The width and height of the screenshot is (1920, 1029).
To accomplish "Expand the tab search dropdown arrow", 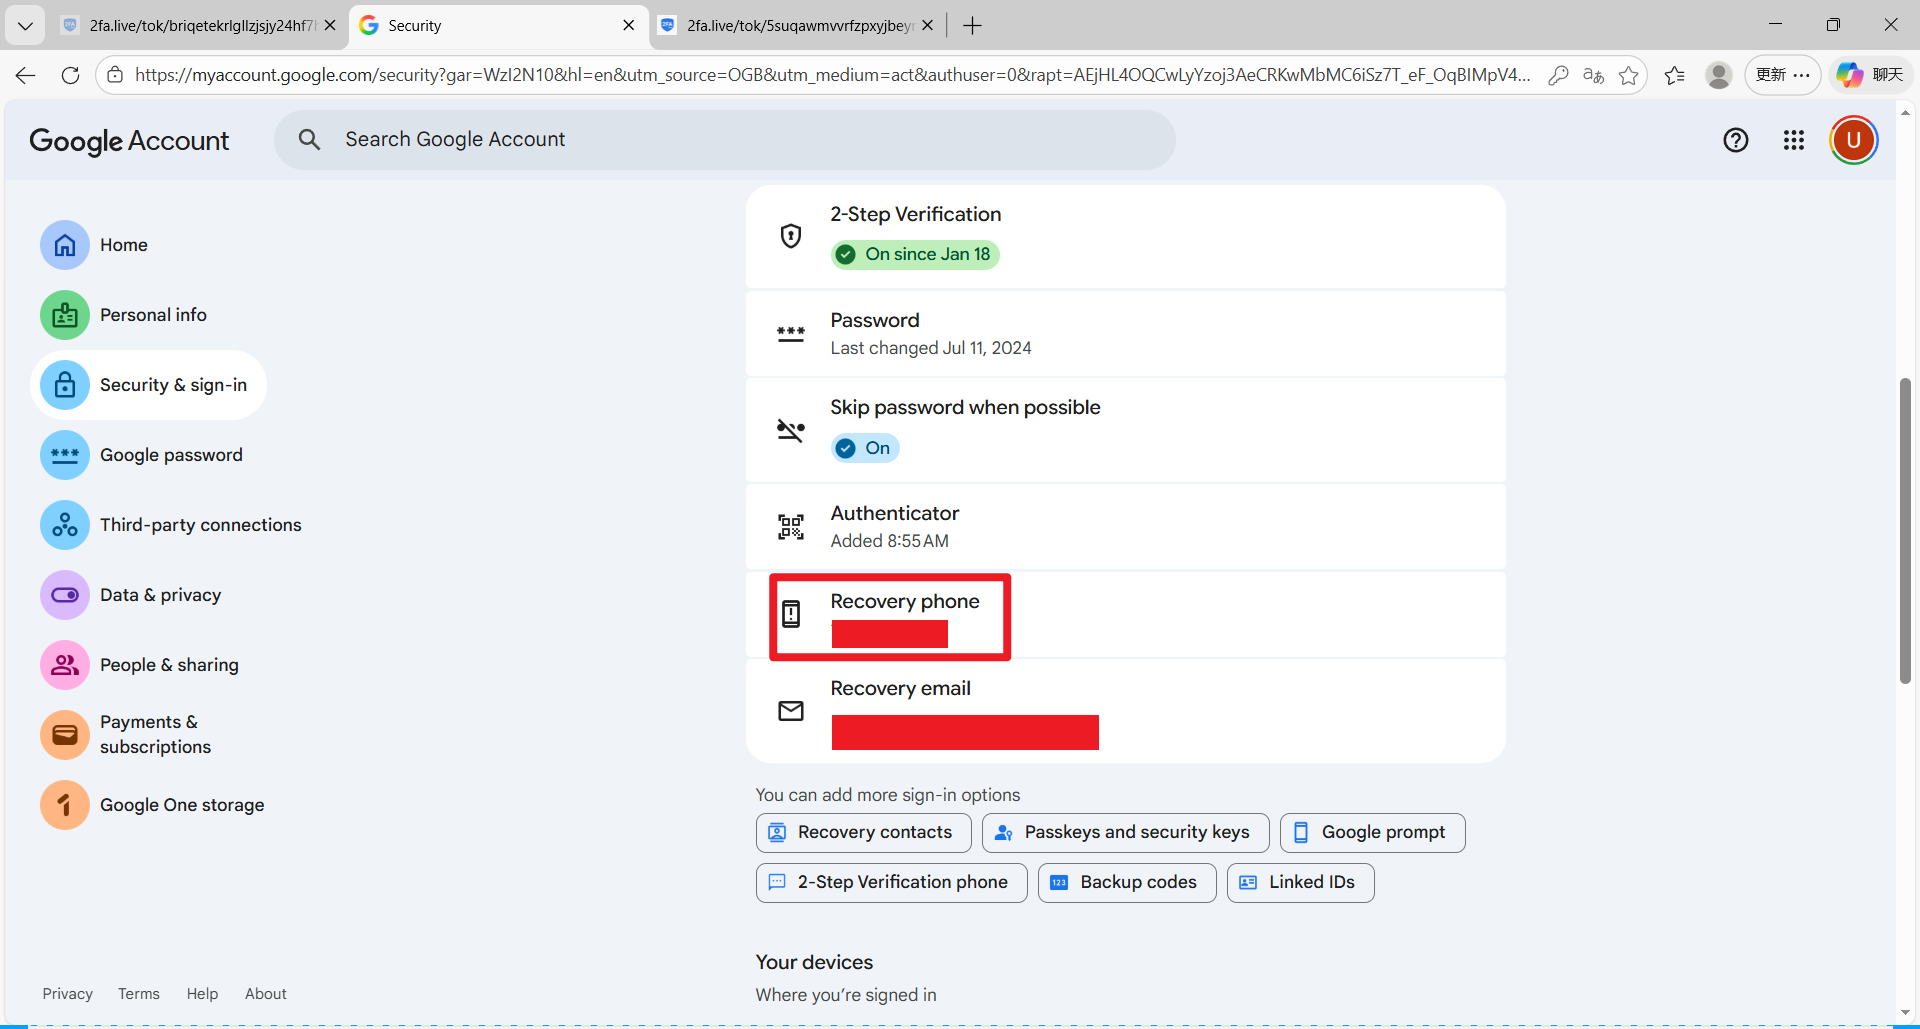I will [x=25, y=26].
